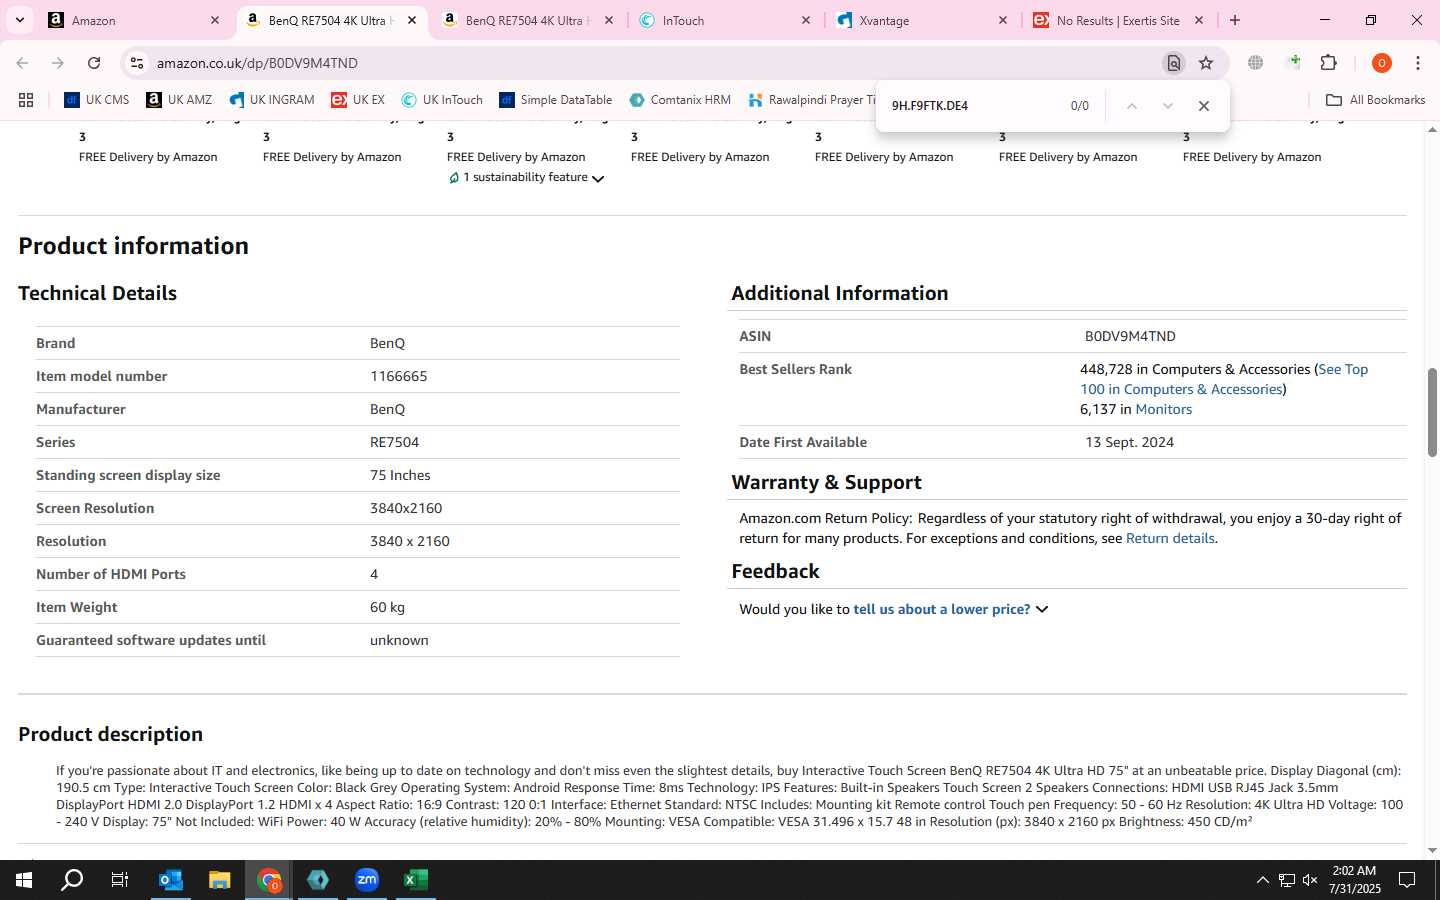Open Windows taskbar search
The width and height of the screenshot is (1440, 900).
(x=72, y=880)
